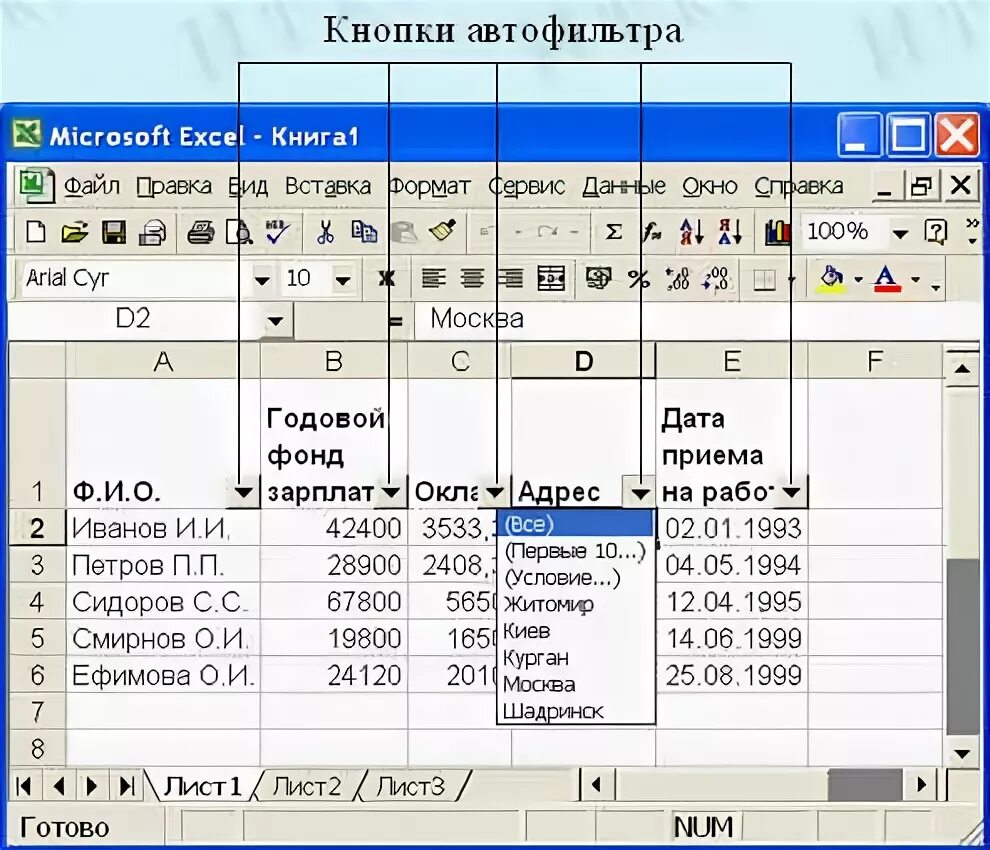Click the E-mail send icon next to Save
This screenshot has height=850, width=990.
152,232
